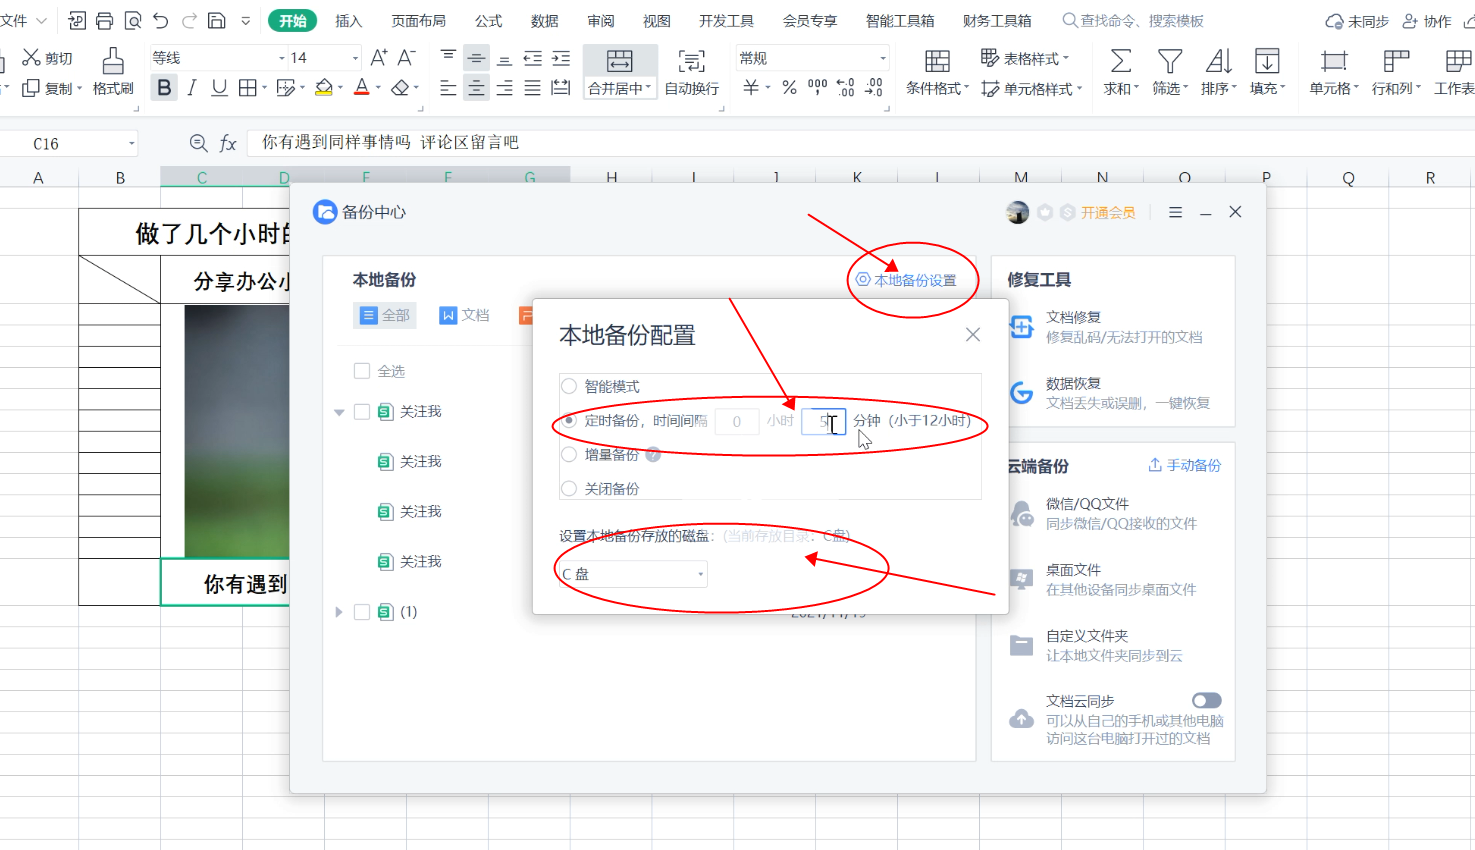Check the (1) item checkbox
Screen dimensions: 1475x850
(x=362, y=611)
